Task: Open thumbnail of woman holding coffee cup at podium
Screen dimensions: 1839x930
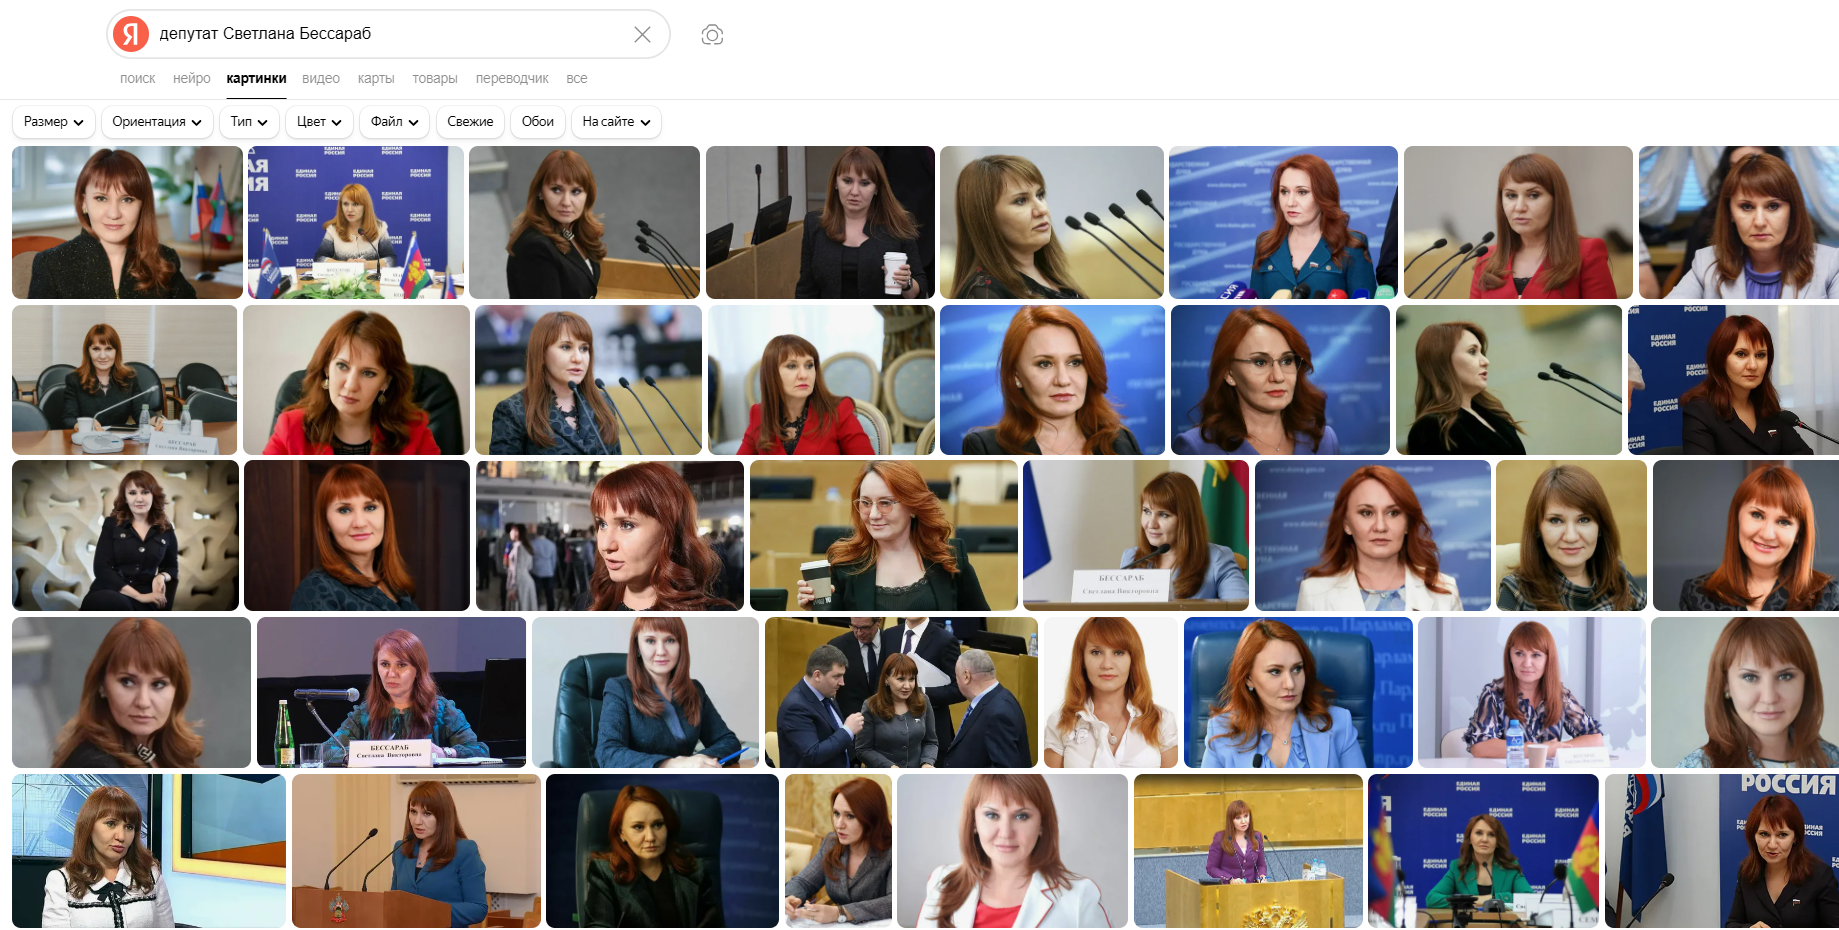Action: [x=820, y=222]
